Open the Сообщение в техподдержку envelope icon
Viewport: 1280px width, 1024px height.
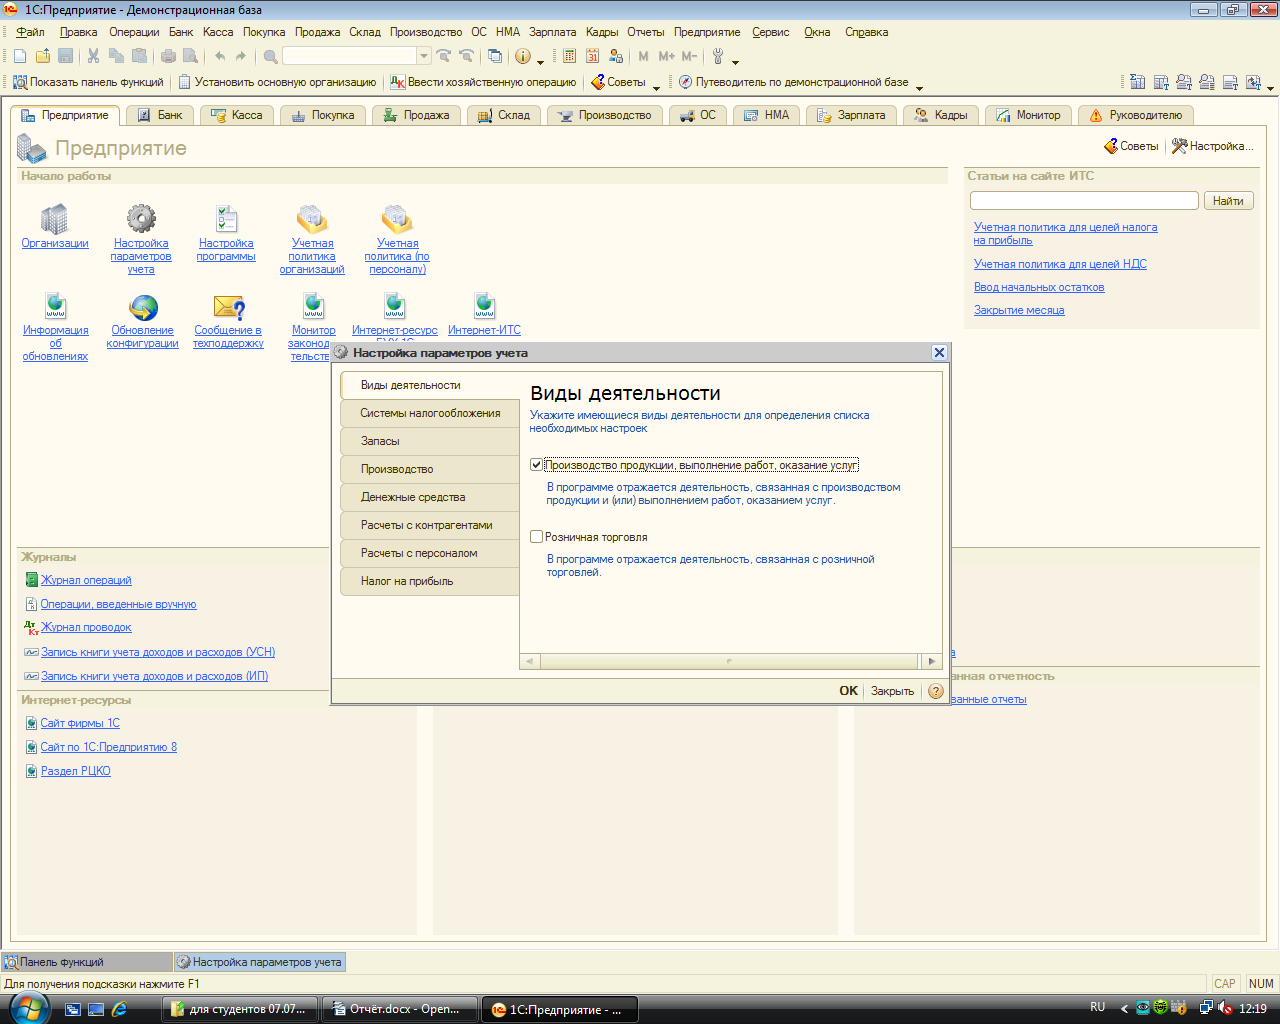(229, 307)
